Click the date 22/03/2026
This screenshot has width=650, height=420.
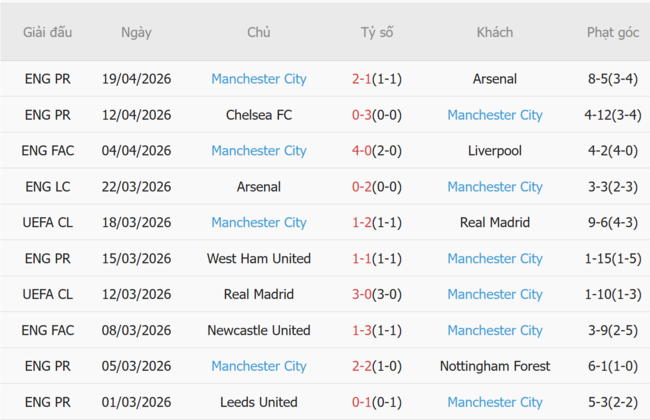tap(136, 187)
